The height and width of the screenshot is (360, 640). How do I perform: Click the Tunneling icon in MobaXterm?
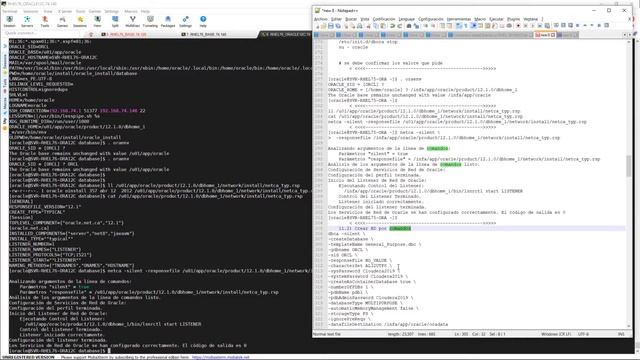point(150,22)
